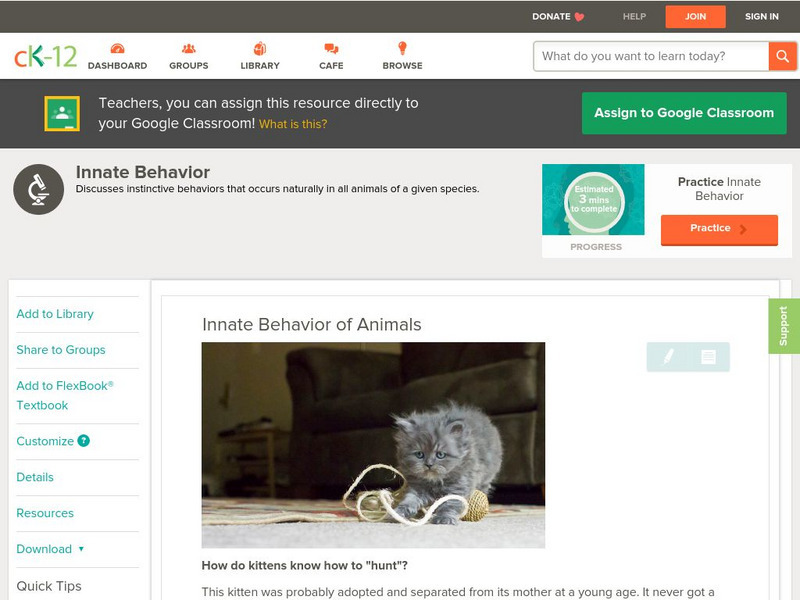Click the CAFE menu label
Image resolution: width=800 pixels, height=600 pixels.
[331, 66]
